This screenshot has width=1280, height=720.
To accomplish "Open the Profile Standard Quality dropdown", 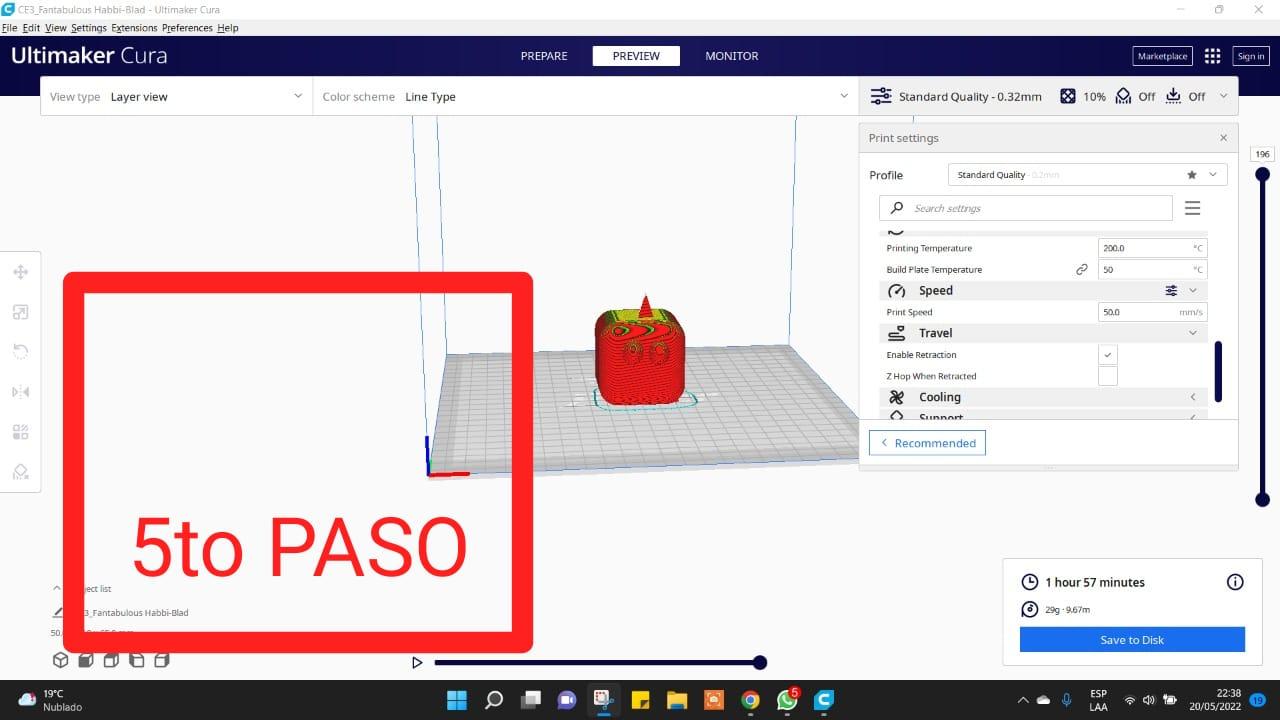I will coord(1087,175).
